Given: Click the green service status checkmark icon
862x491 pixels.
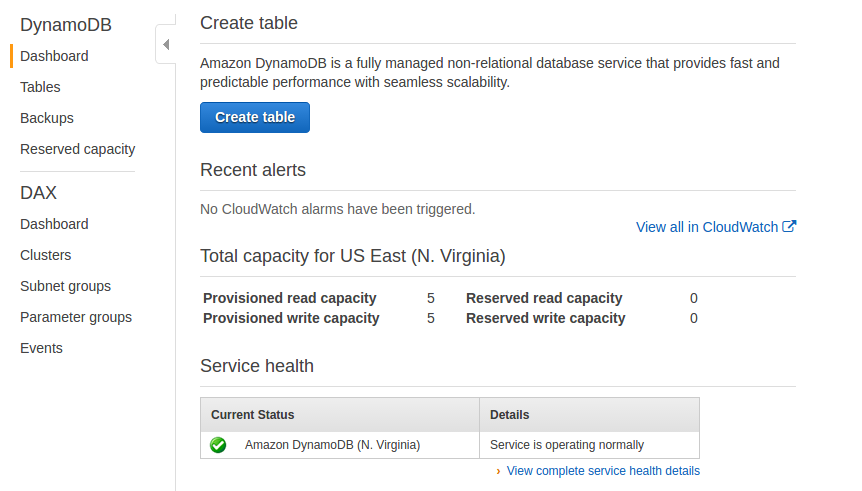Looking at the screenshot, I should point(218,445).
